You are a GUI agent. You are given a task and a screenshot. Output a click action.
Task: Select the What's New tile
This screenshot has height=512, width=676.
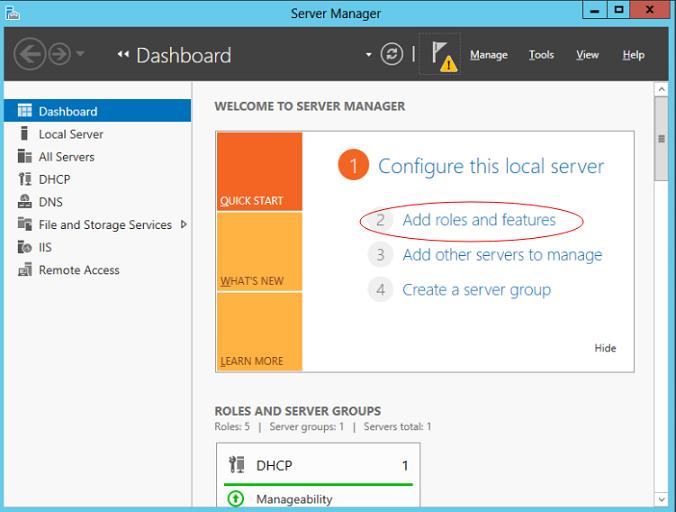coord(258,250)
